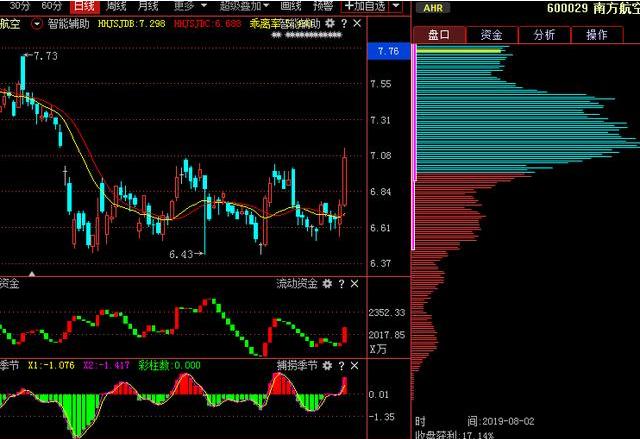Click the 6.37 price axis label
Screen dimensions: 640x439
click(380, 264)
